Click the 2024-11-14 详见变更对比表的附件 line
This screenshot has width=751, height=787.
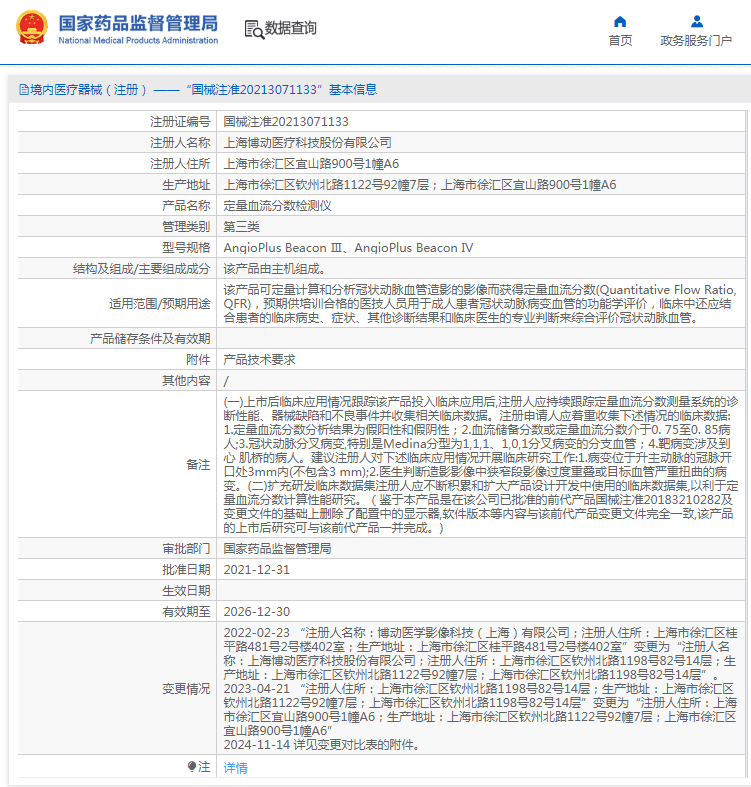(321, 745)
